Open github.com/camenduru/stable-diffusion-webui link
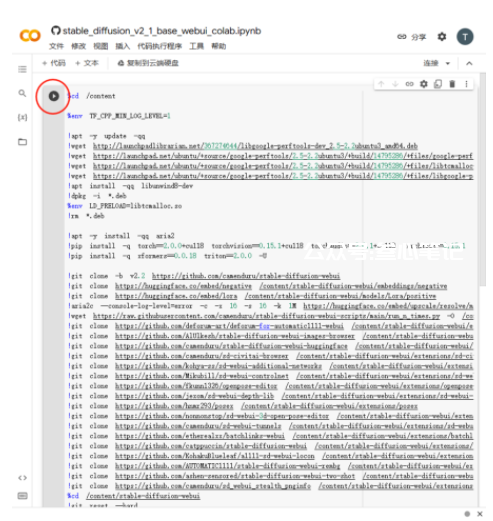The width and height of the screenshot is (493, 521). tap(246, 276)
